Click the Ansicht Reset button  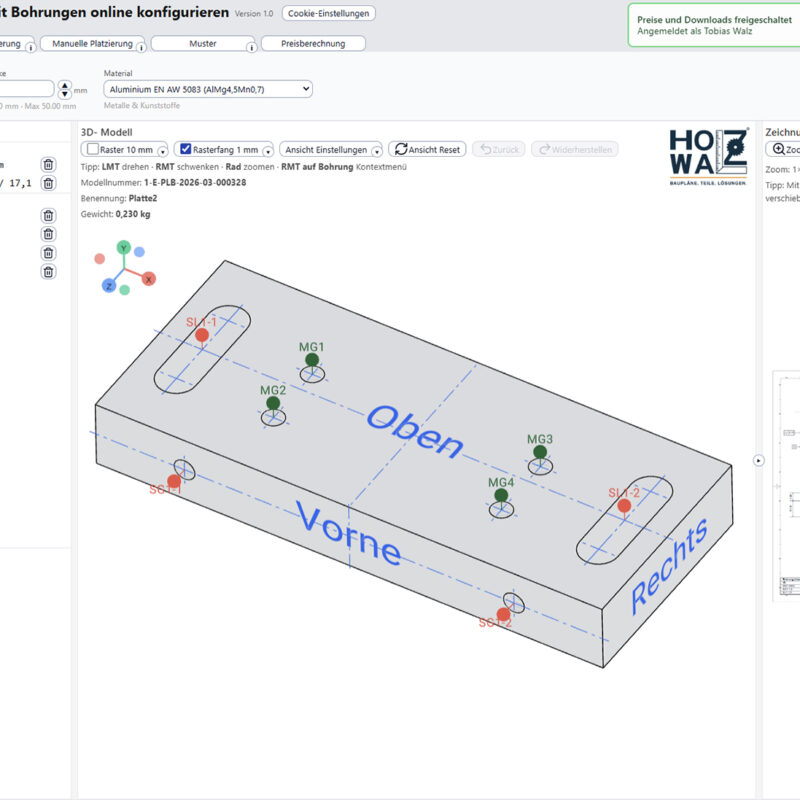click(x=427, y=149)
